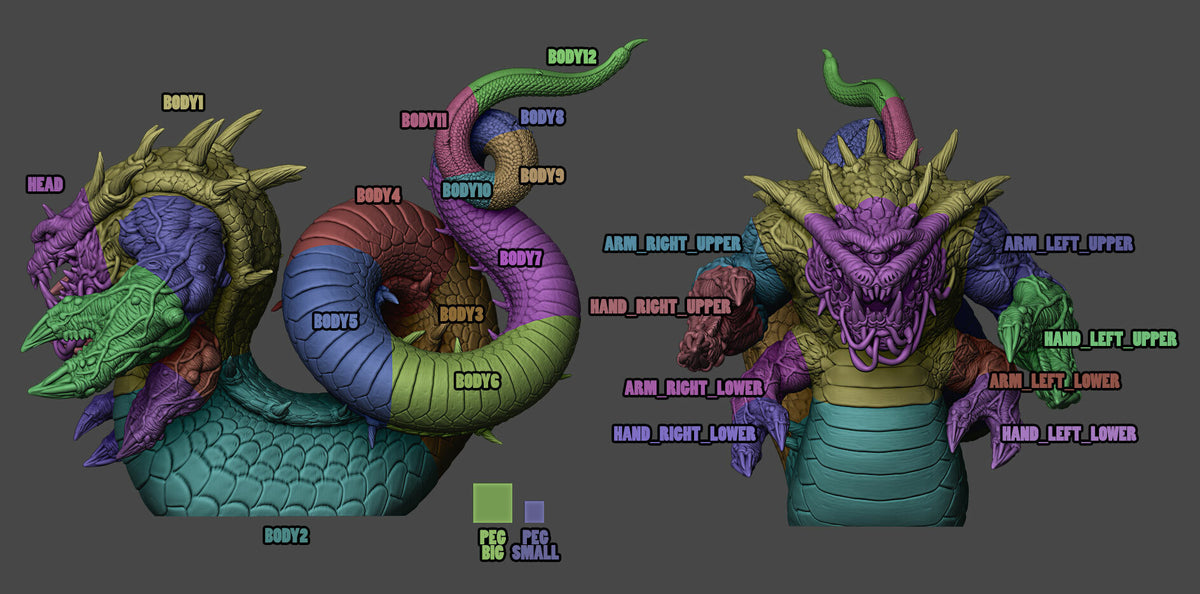Click the HAND_LEFT_UPPER label
1200x594 pixels.
pos(1110,337)
